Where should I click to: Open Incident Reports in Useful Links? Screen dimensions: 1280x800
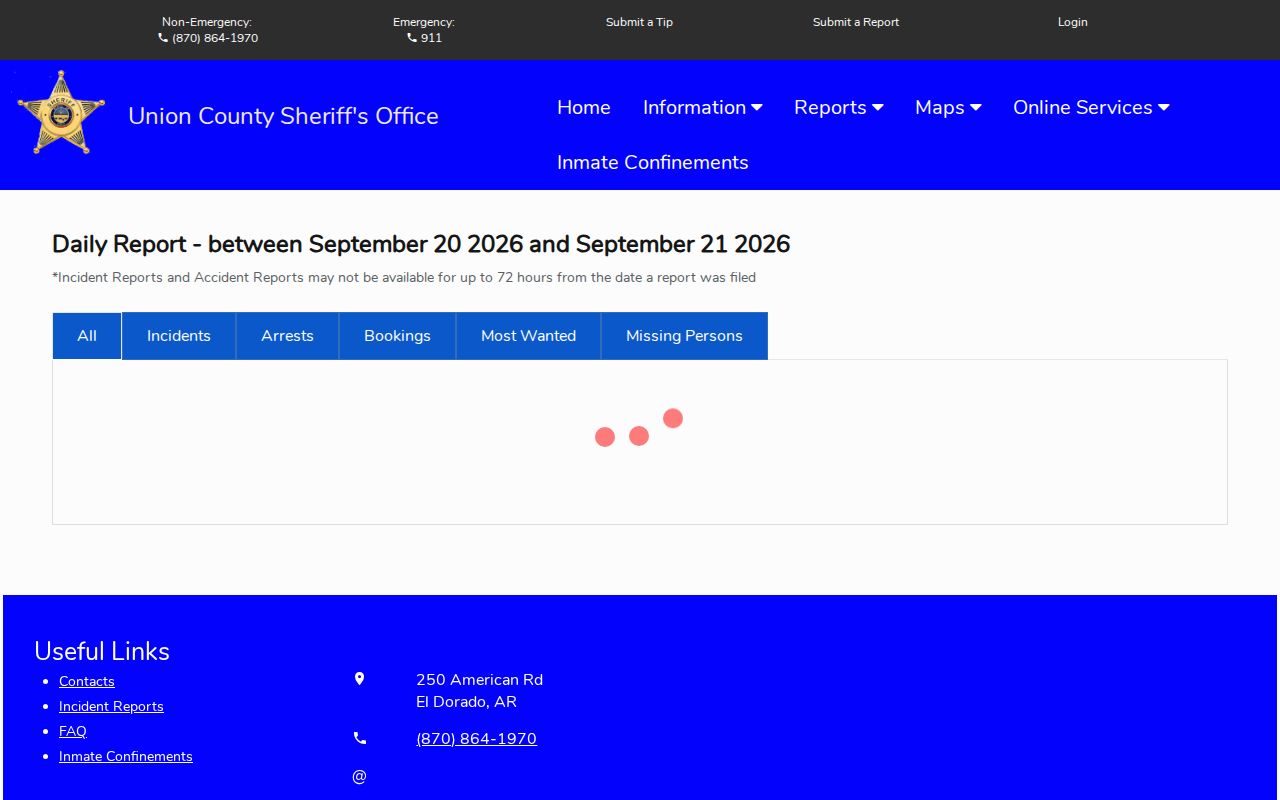pos(111,706)
